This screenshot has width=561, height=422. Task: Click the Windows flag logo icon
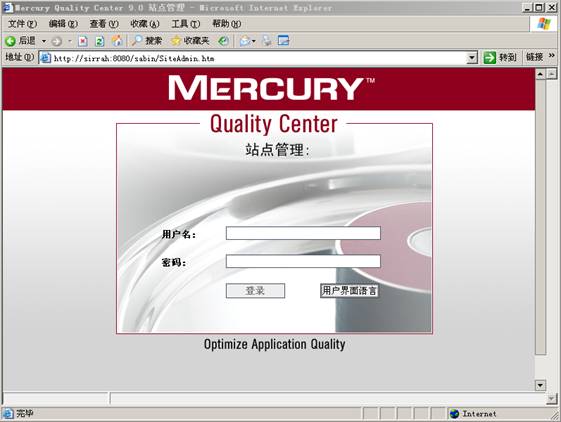544,24
